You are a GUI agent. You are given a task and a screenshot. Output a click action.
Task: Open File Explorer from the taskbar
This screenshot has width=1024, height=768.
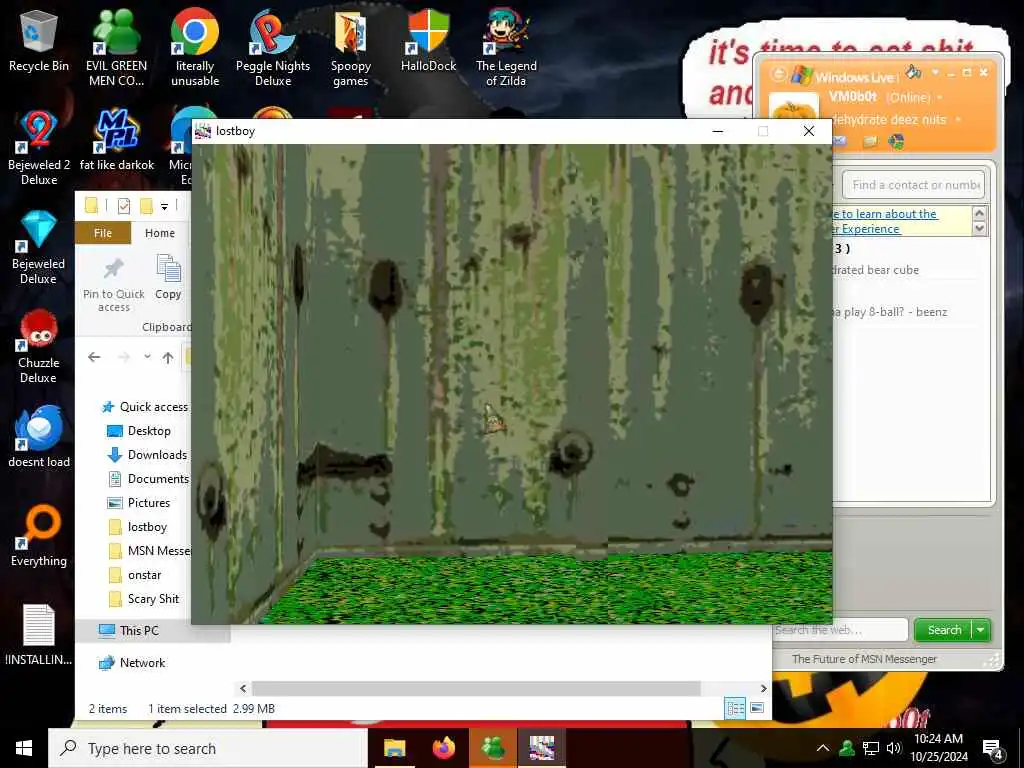[x=394, y=748]
